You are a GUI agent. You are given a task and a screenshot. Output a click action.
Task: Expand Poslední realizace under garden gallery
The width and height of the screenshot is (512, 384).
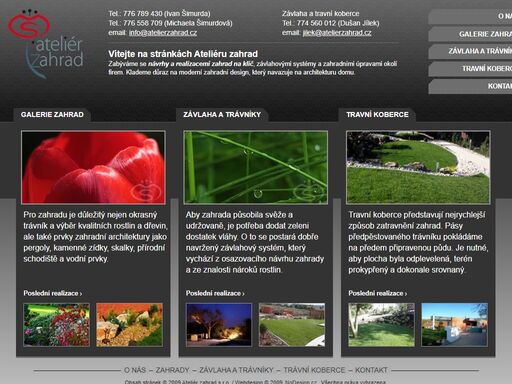click(53, 293)
